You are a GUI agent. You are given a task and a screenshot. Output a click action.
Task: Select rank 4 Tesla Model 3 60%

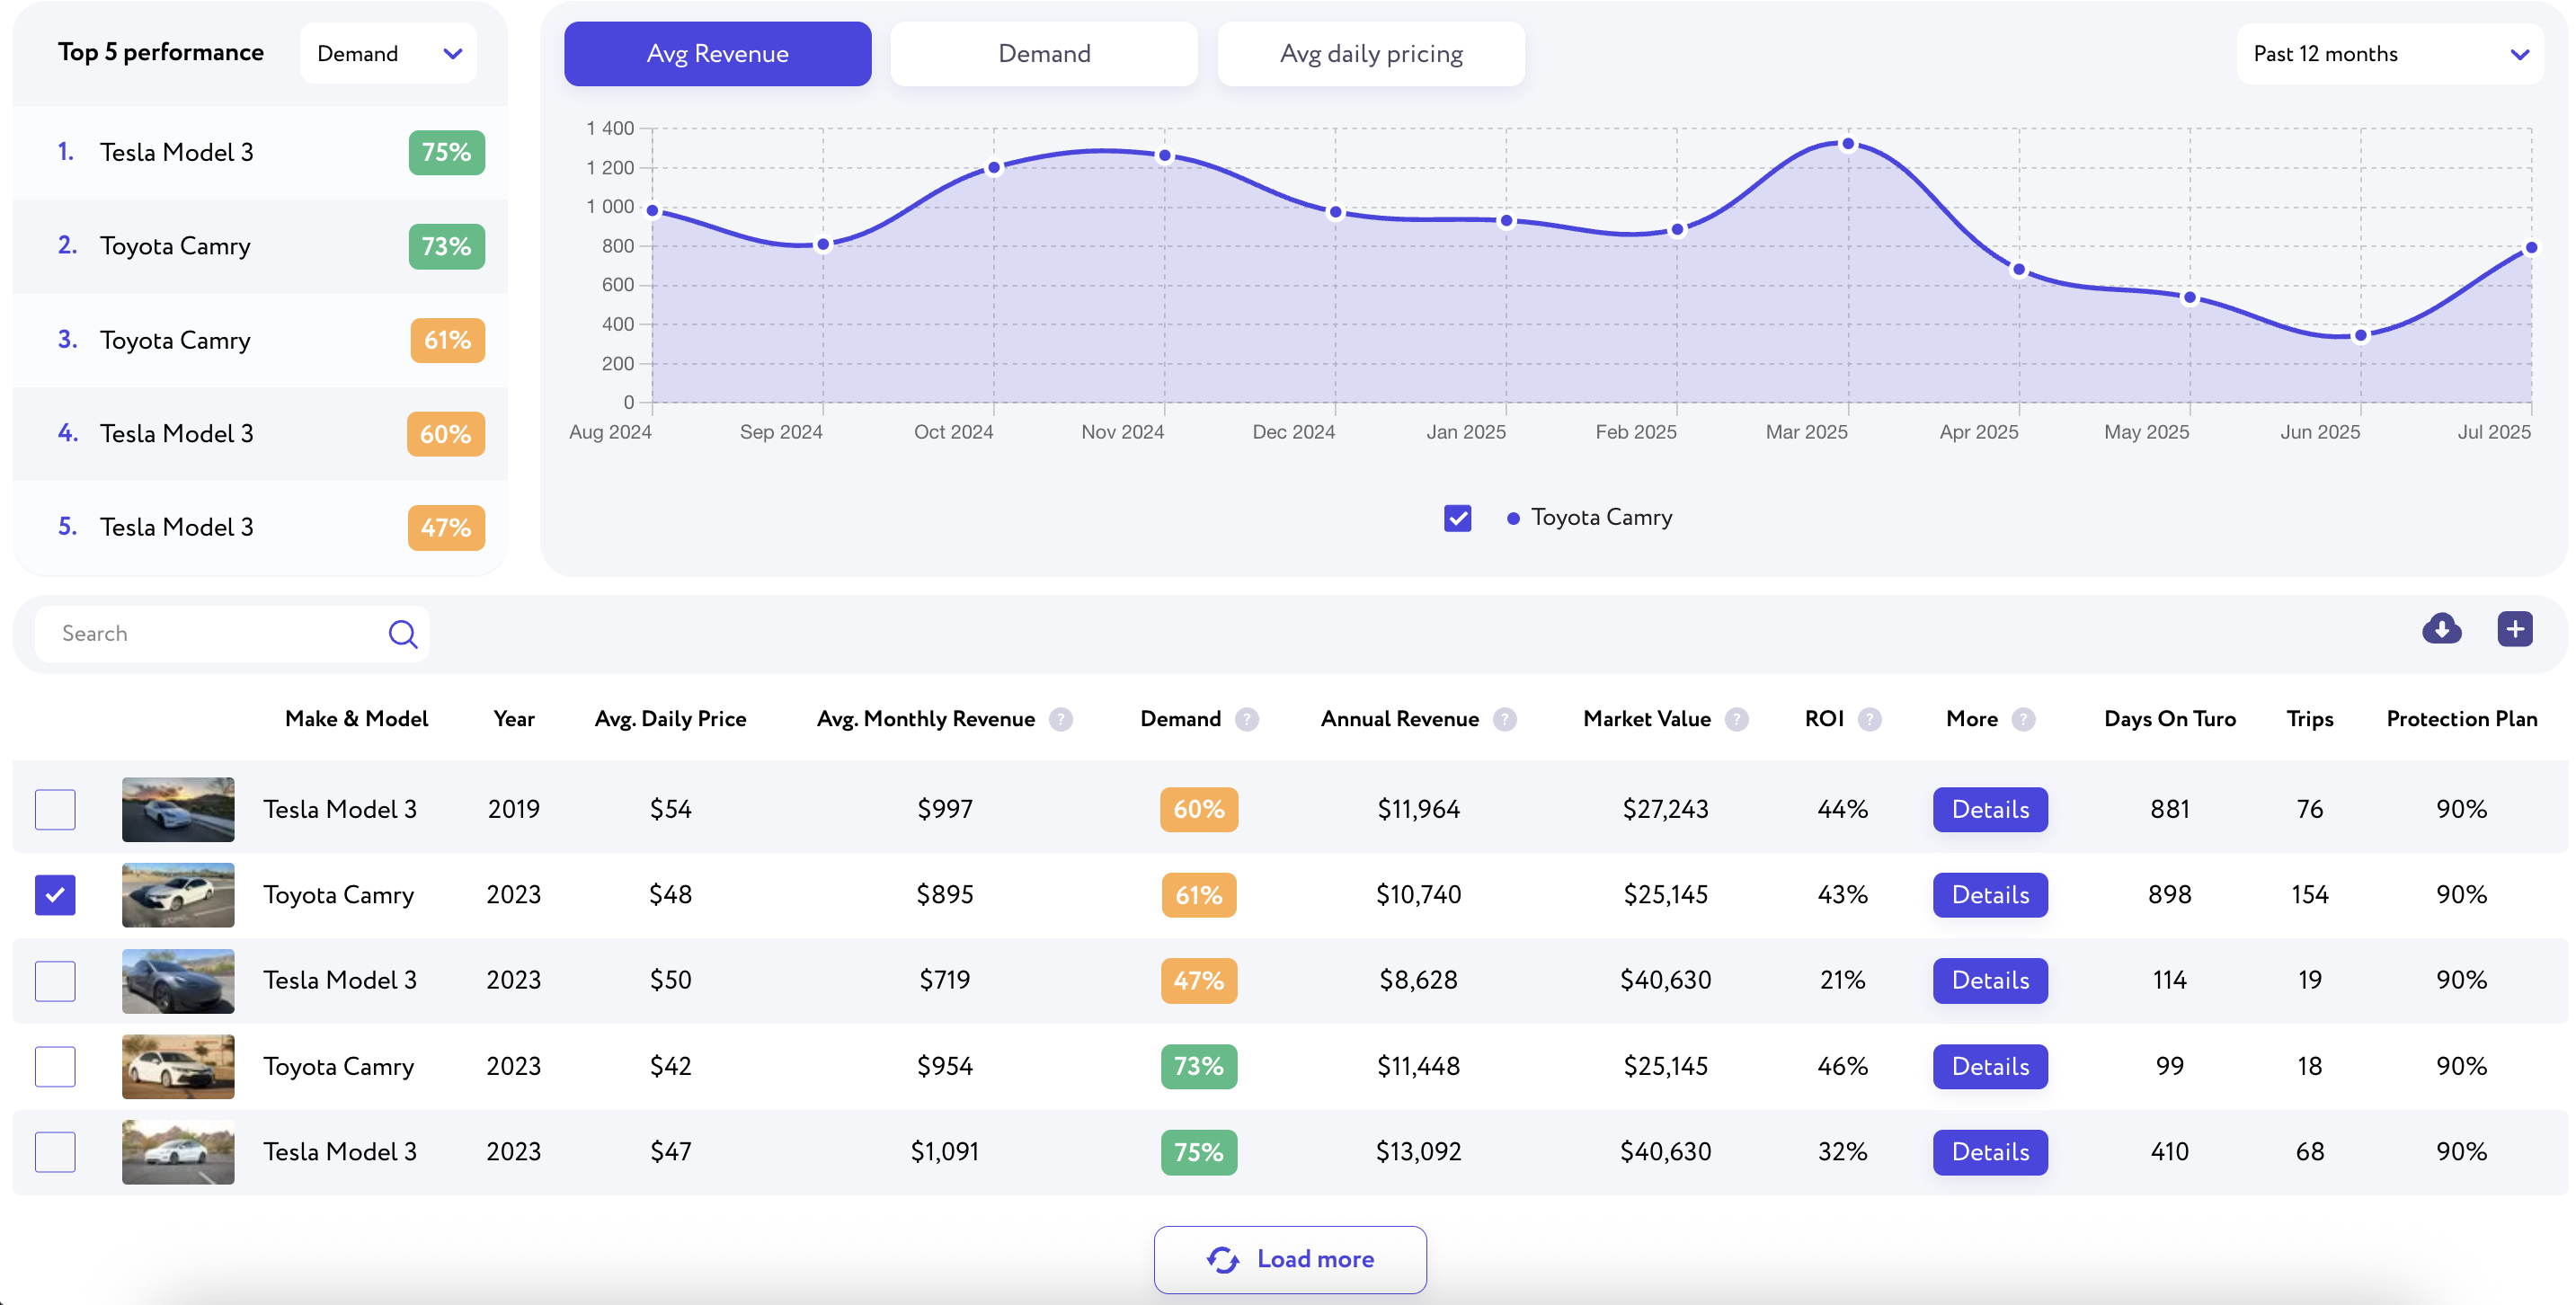click(260, 434)
